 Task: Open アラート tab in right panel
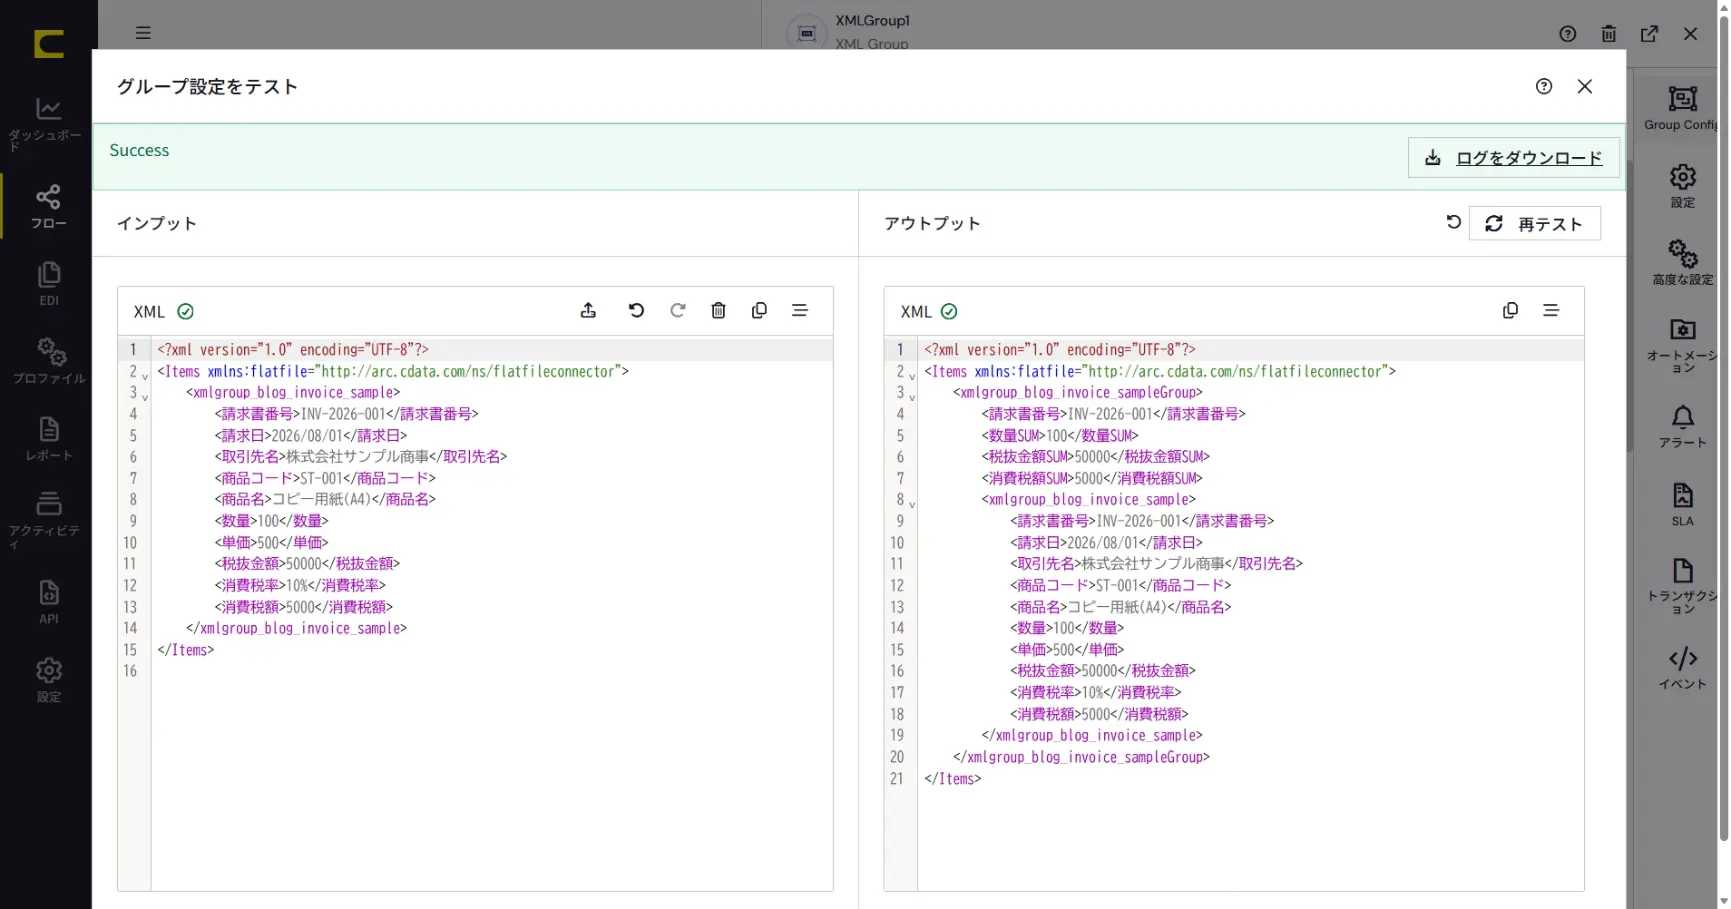[1682, 427]
